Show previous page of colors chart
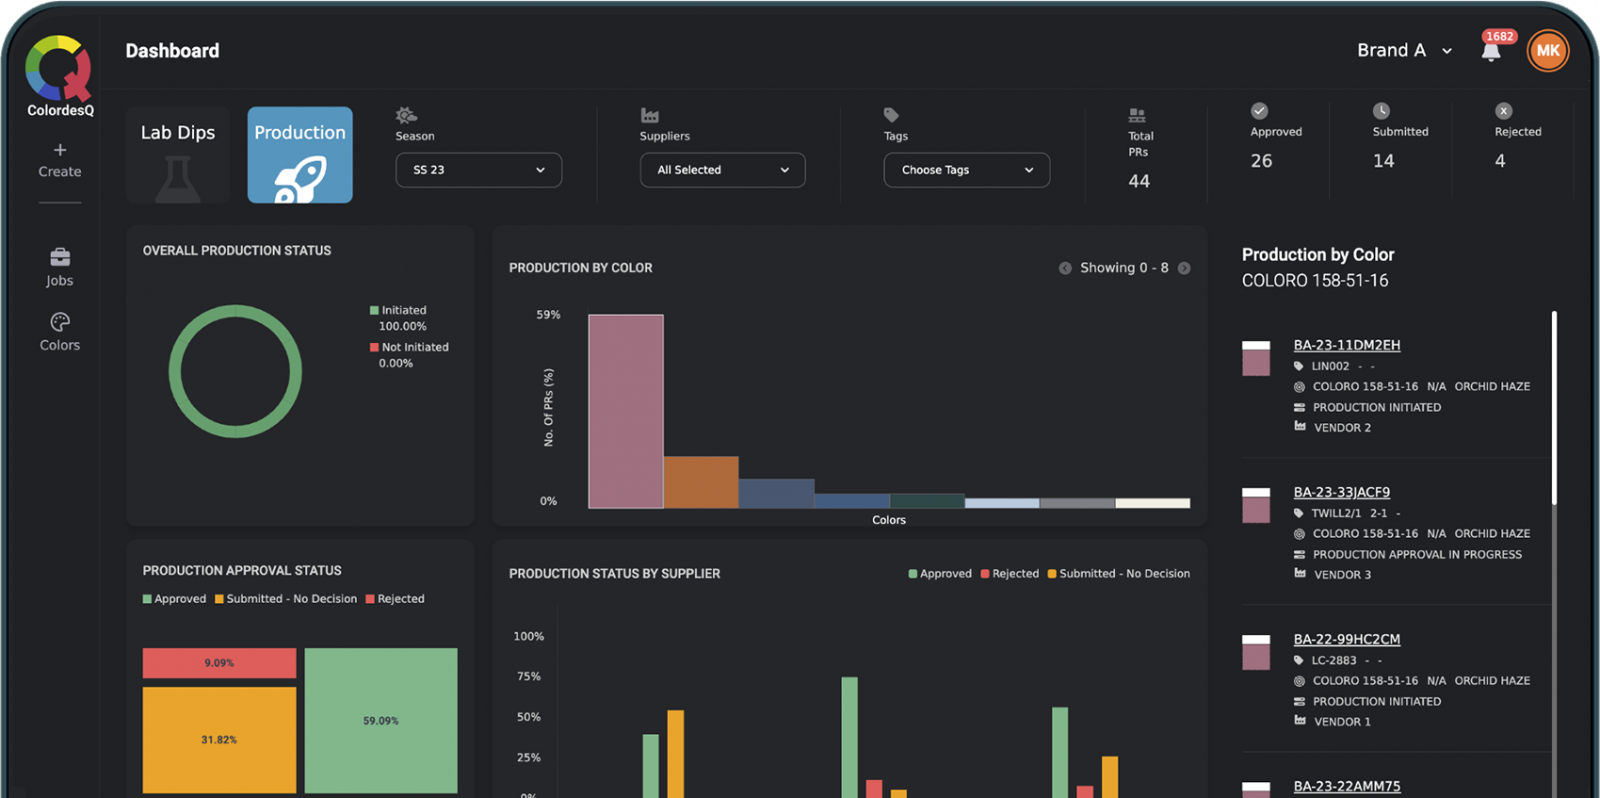This screenshot has width=1600, height=798. pos(1065,268)
